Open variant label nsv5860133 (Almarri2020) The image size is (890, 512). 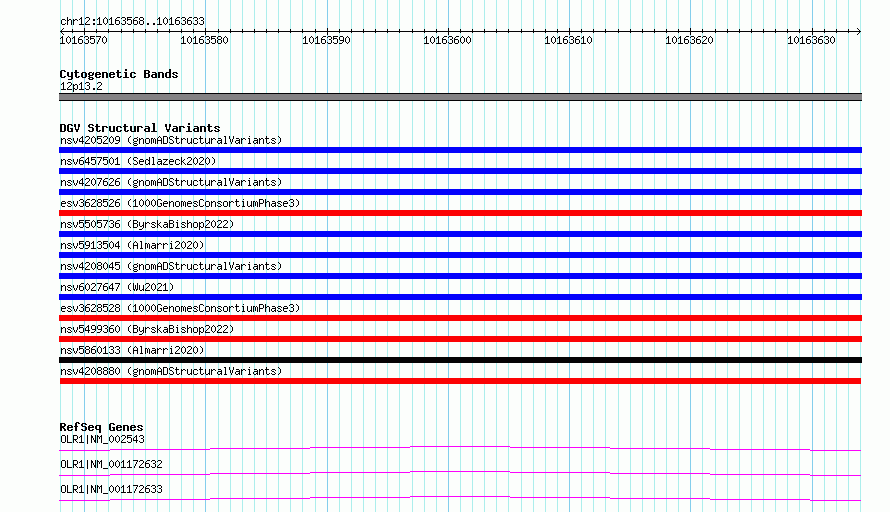pos(132,350)
